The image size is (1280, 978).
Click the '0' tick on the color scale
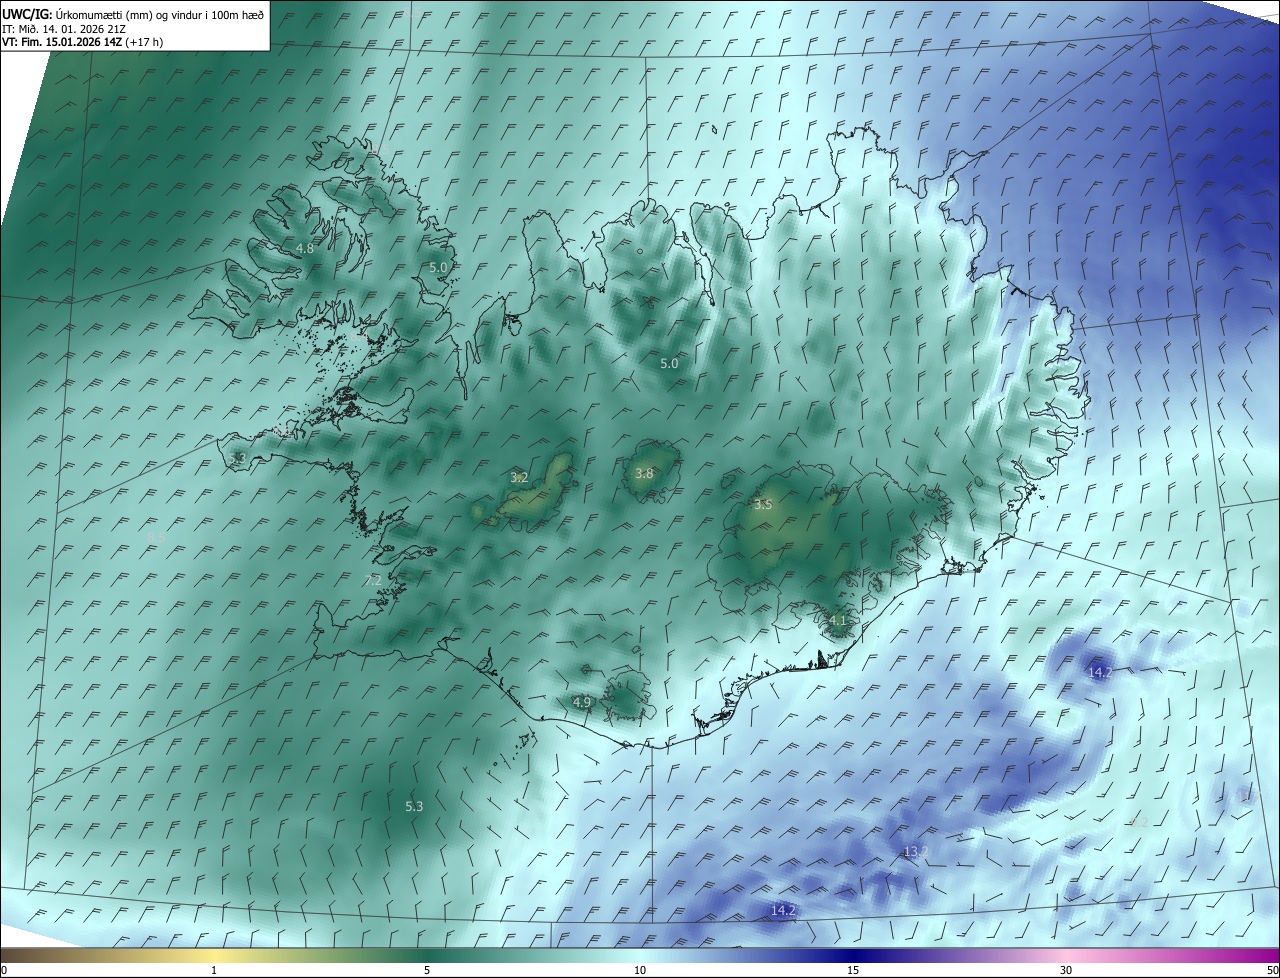pos(4,970)
